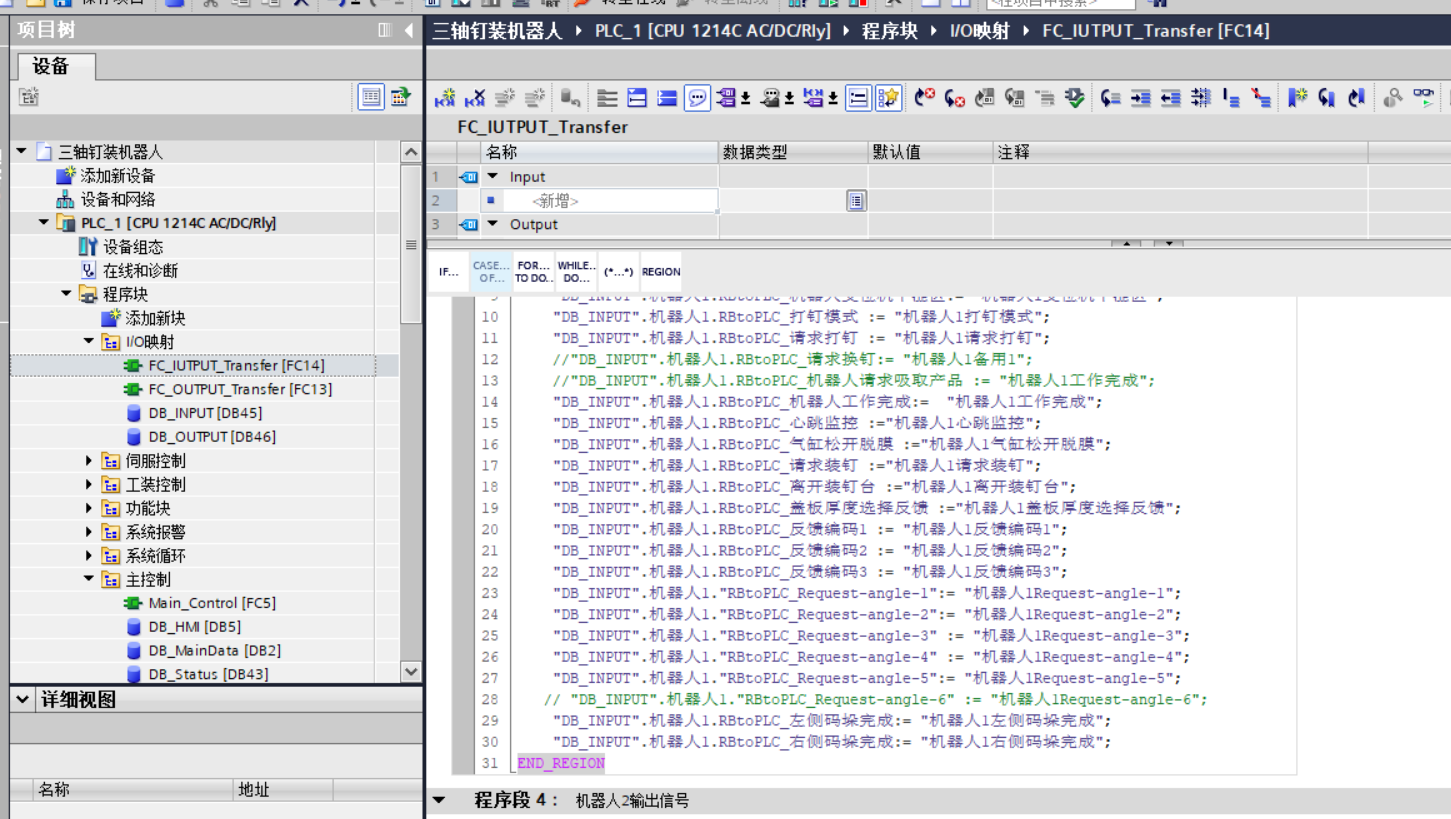Click PLC_1 in the breadcrumb path
1451x819 pixels.
tap(712, 31)
